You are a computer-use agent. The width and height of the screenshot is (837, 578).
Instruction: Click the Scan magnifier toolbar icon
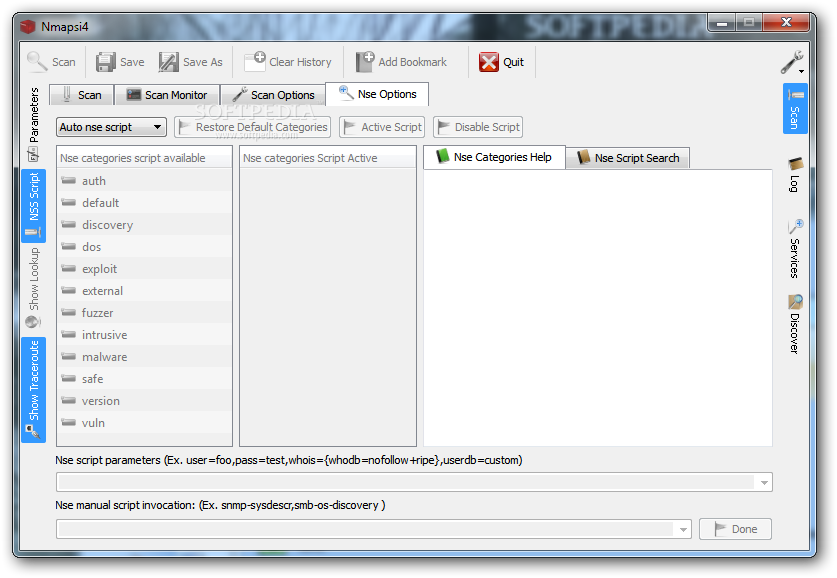click(37, 62)
